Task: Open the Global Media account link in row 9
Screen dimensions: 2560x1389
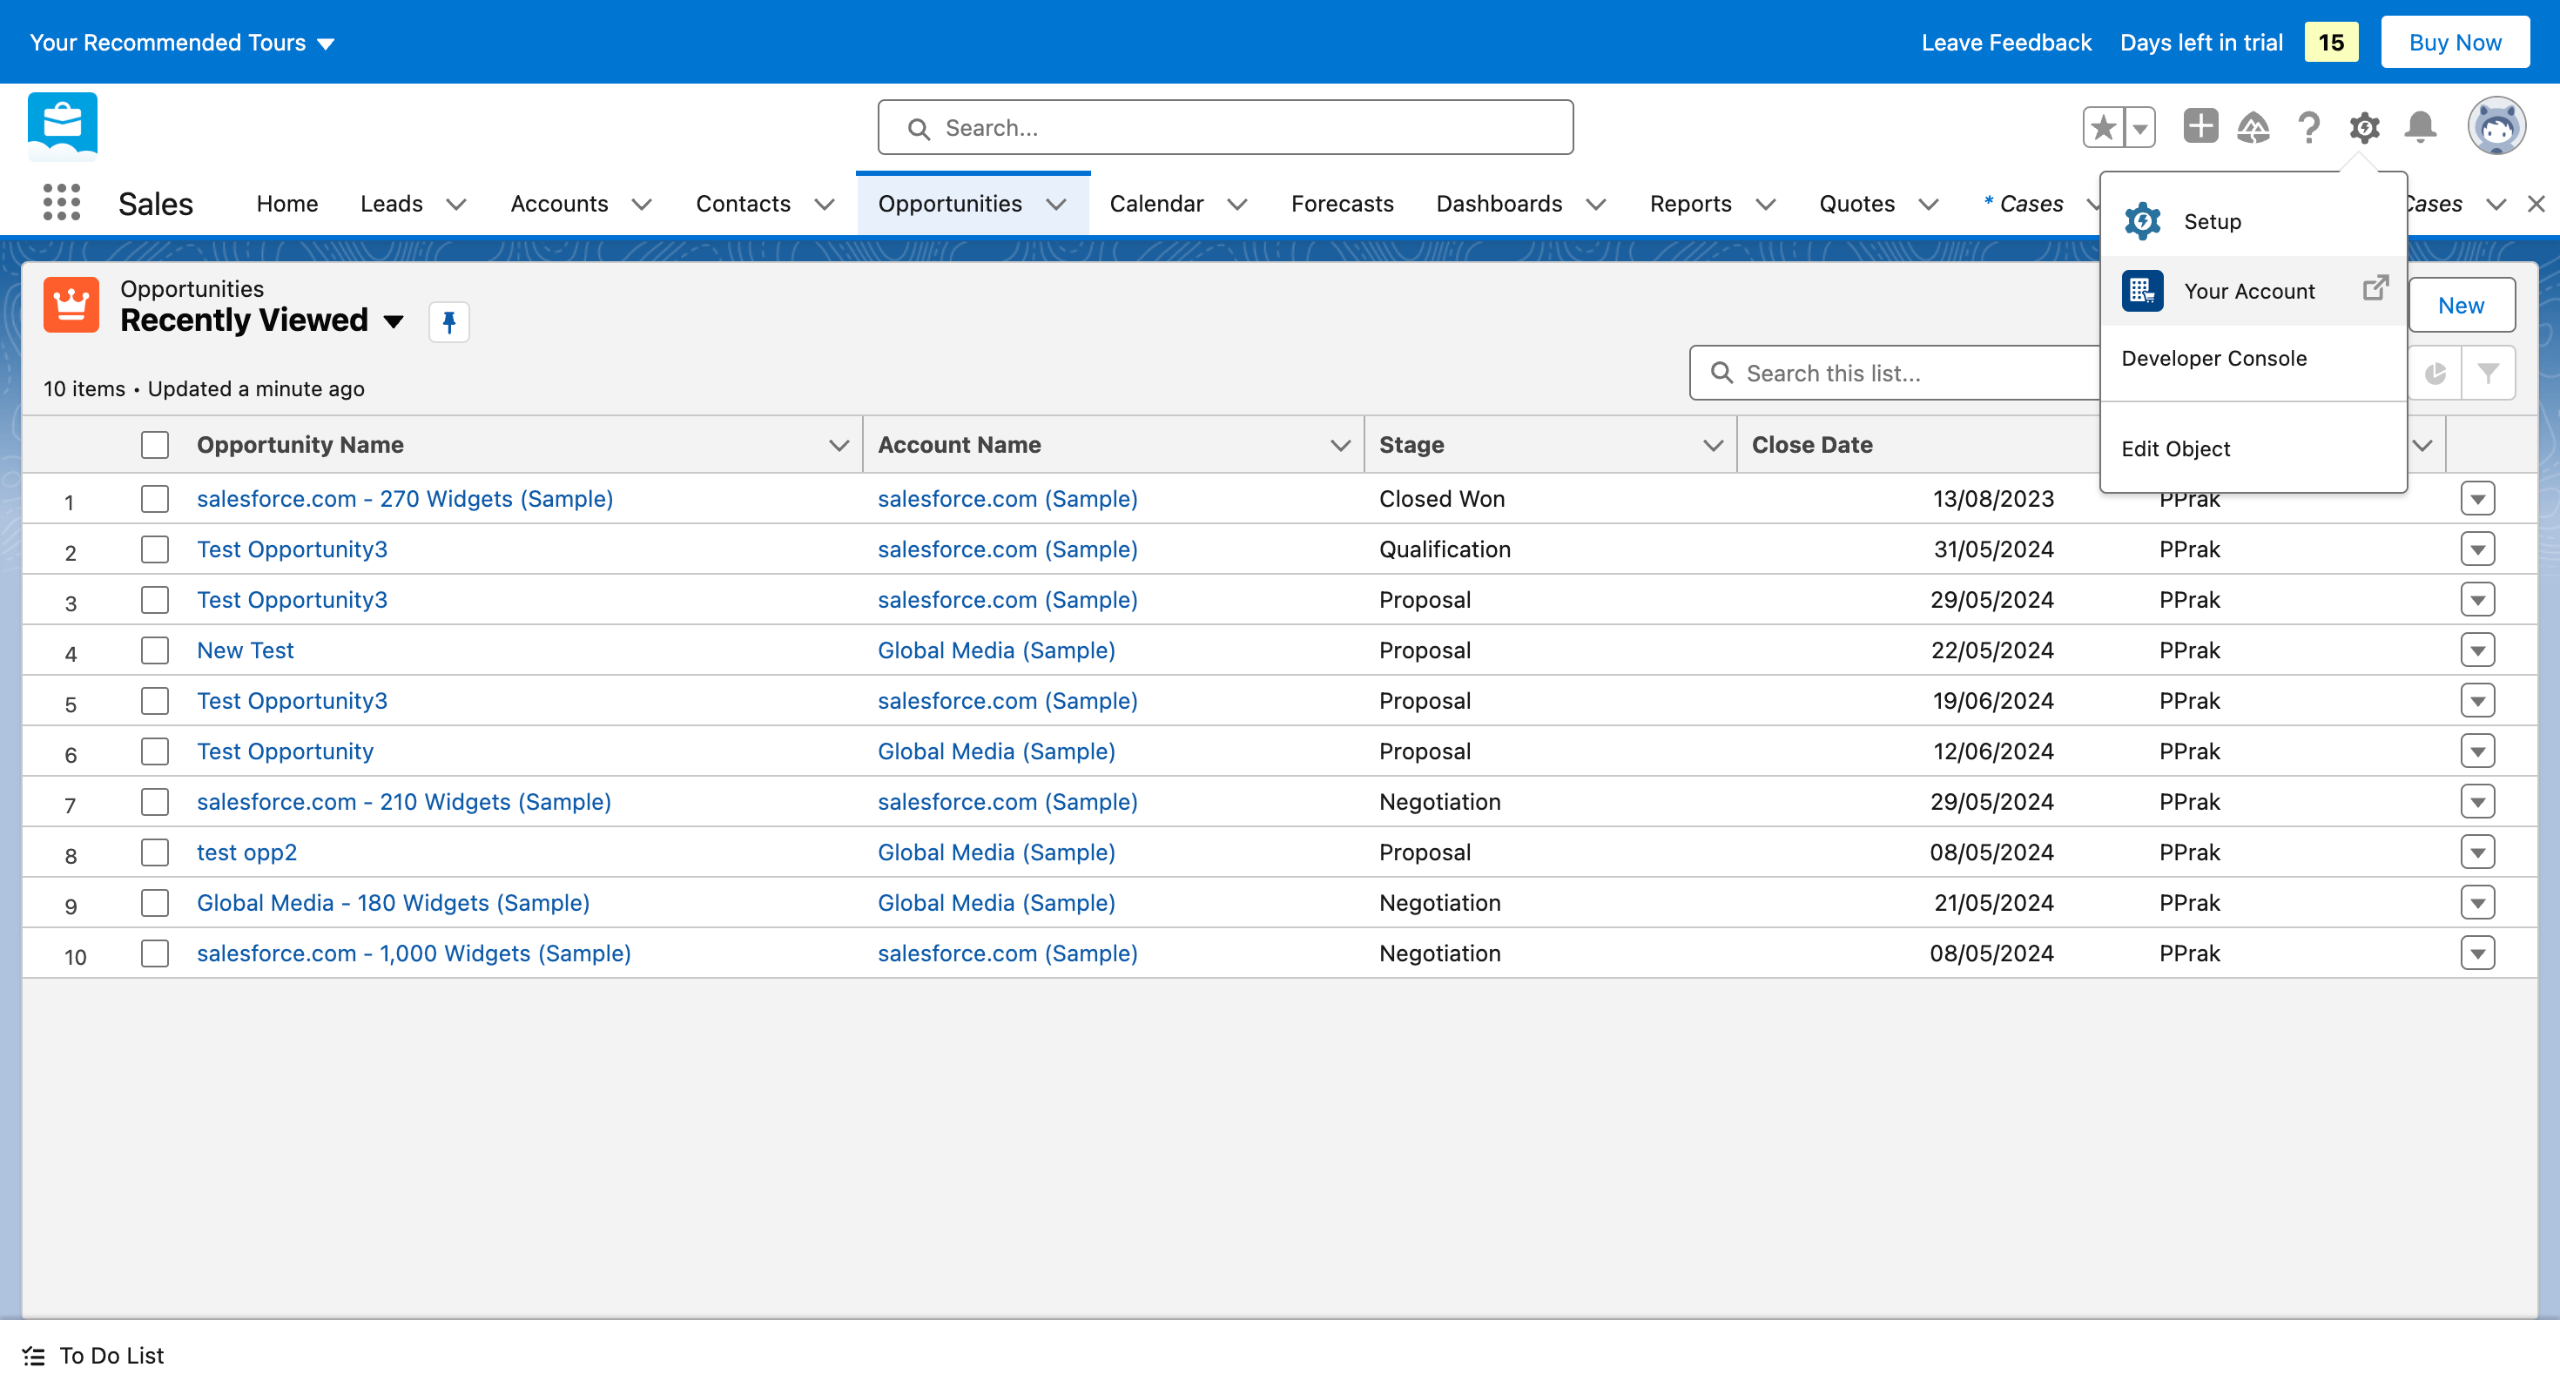Action: tap(996, 903)
